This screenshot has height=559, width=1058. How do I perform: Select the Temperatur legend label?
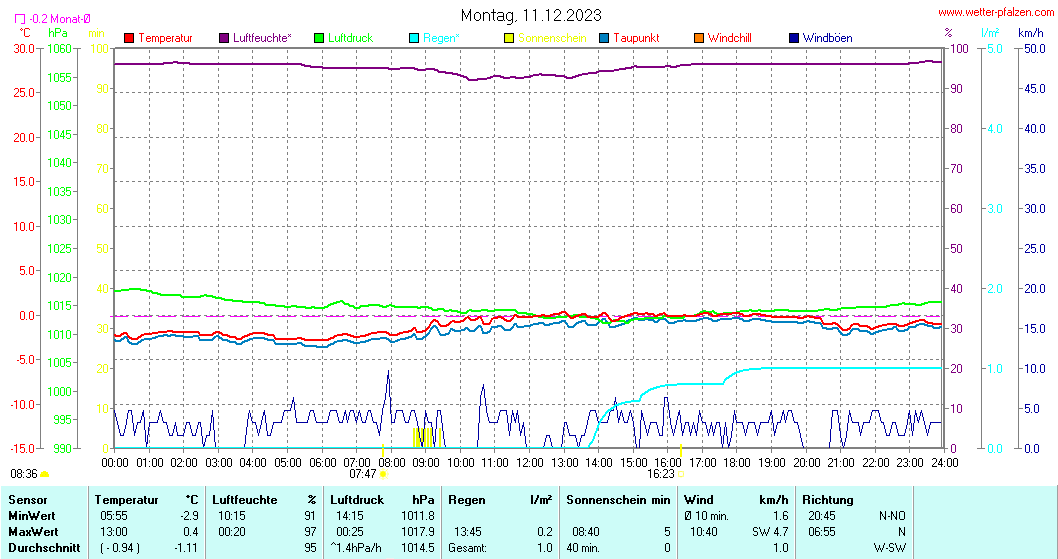point(165,38)
